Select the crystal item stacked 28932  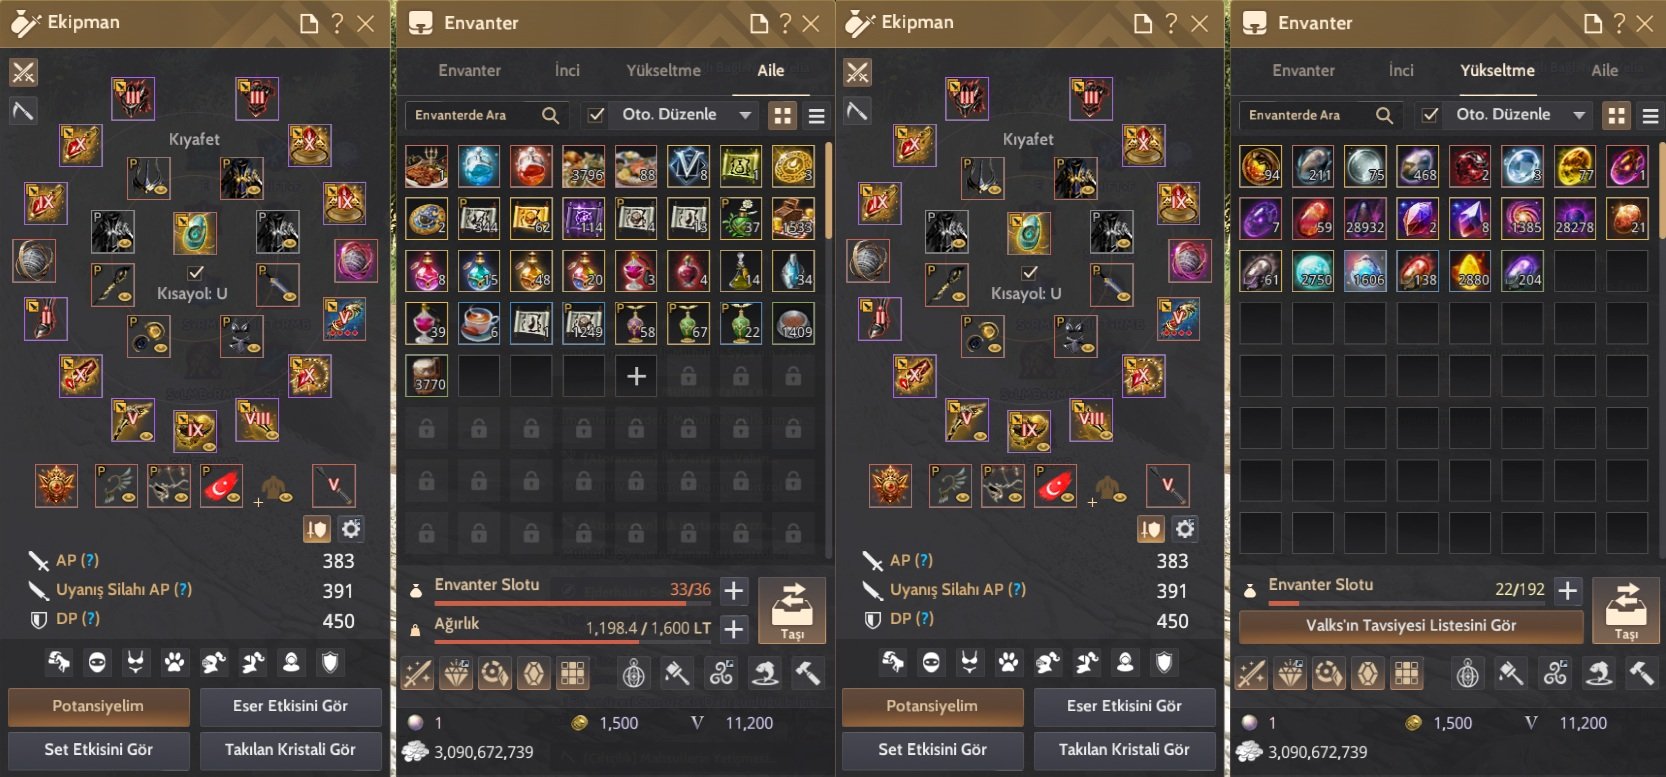(1365, 218)
